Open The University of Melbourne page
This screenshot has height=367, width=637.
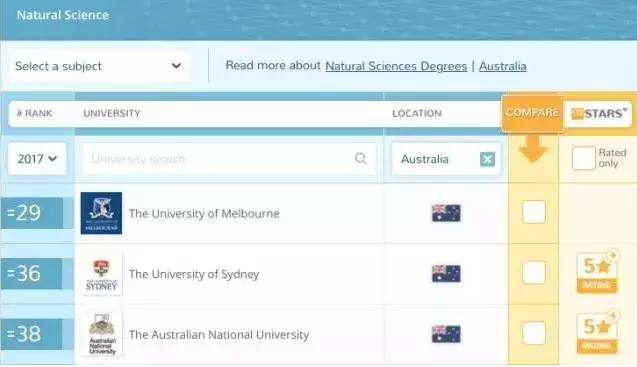coord(204,213)
